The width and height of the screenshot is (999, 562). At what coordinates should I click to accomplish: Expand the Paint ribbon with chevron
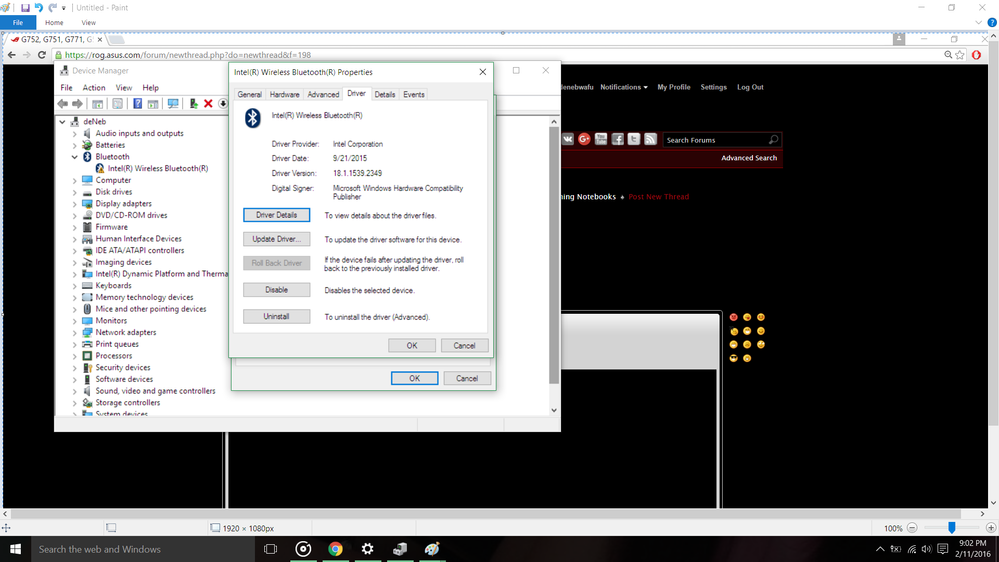tap(979, 22)
